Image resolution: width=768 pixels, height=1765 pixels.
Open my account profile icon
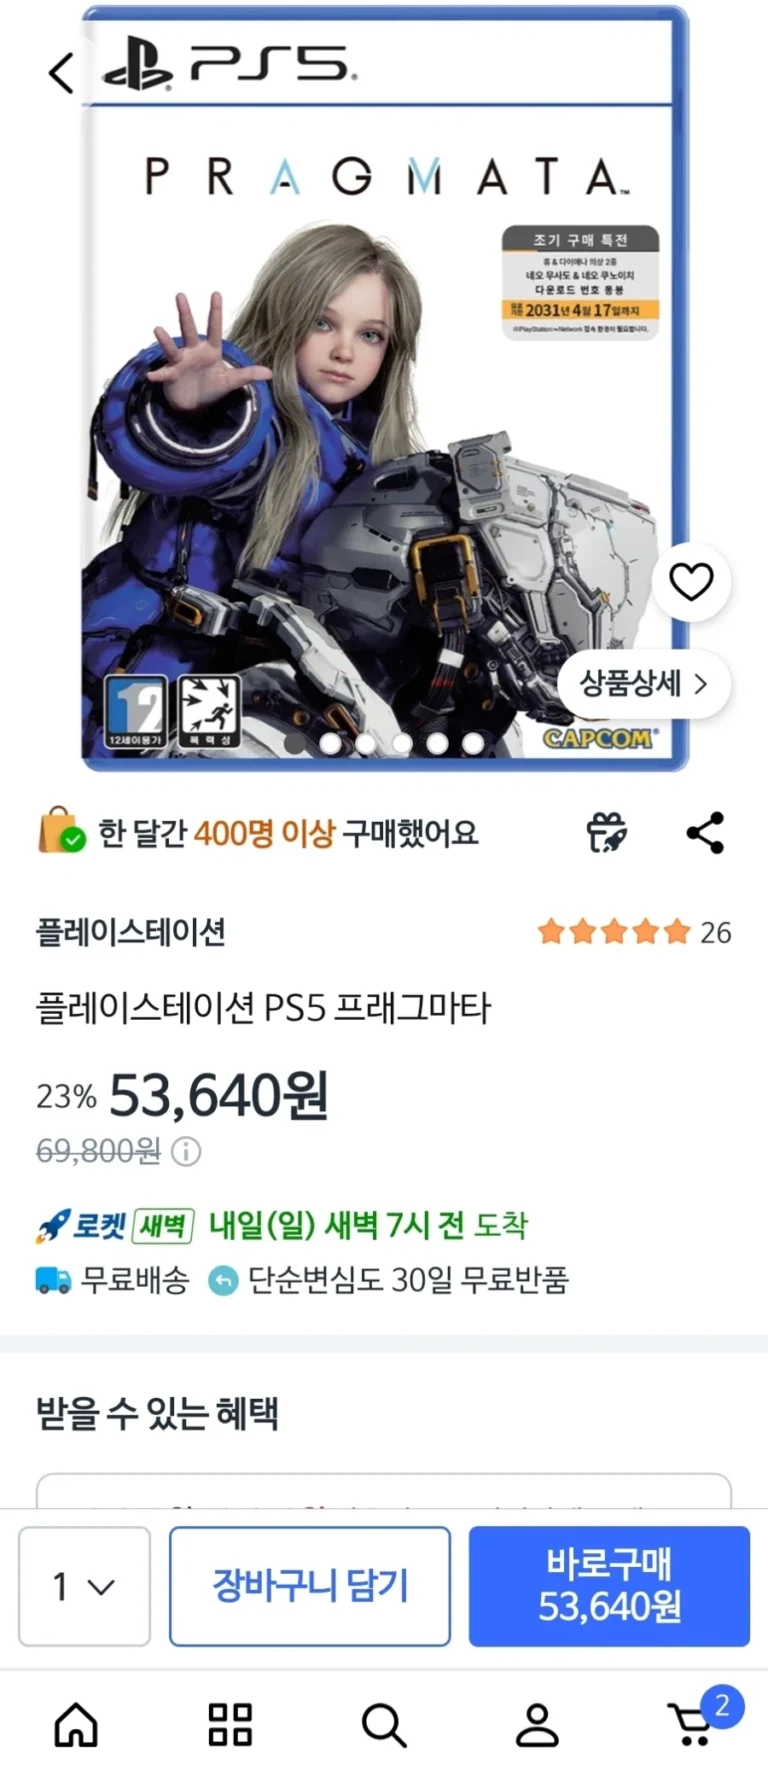(x=537, y=1725)
